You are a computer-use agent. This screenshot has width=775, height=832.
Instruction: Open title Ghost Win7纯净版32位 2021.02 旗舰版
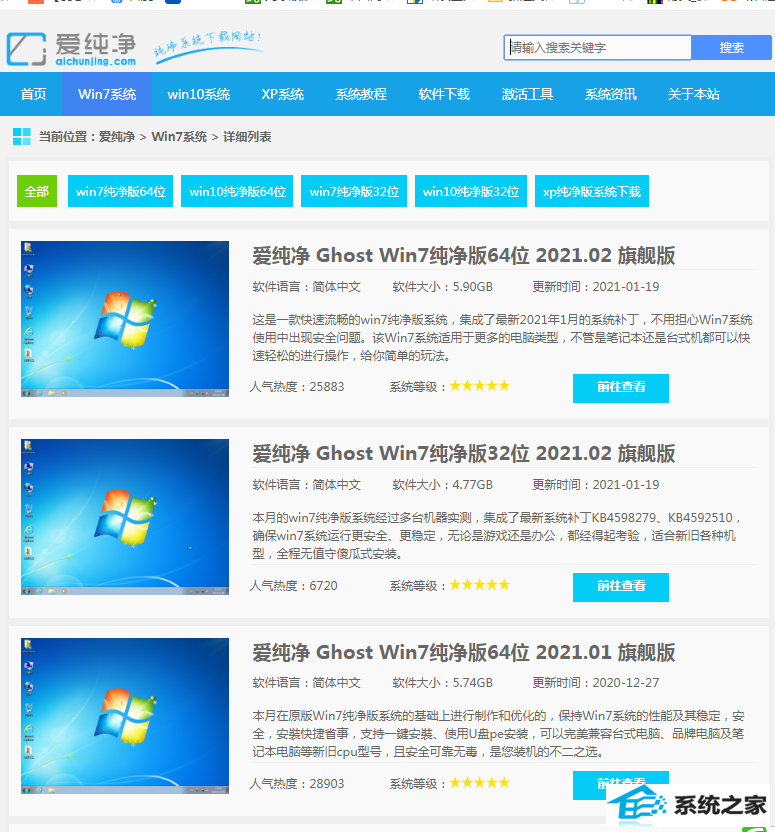click(x=464, y=454)
